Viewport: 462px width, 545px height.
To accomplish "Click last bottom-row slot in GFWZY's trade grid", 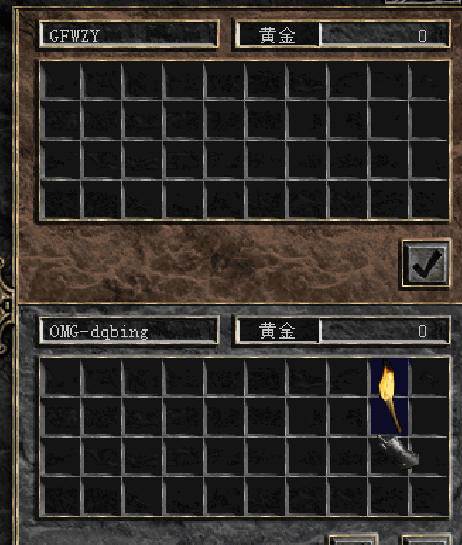I will pyautogui.click(x=429, y=200).
